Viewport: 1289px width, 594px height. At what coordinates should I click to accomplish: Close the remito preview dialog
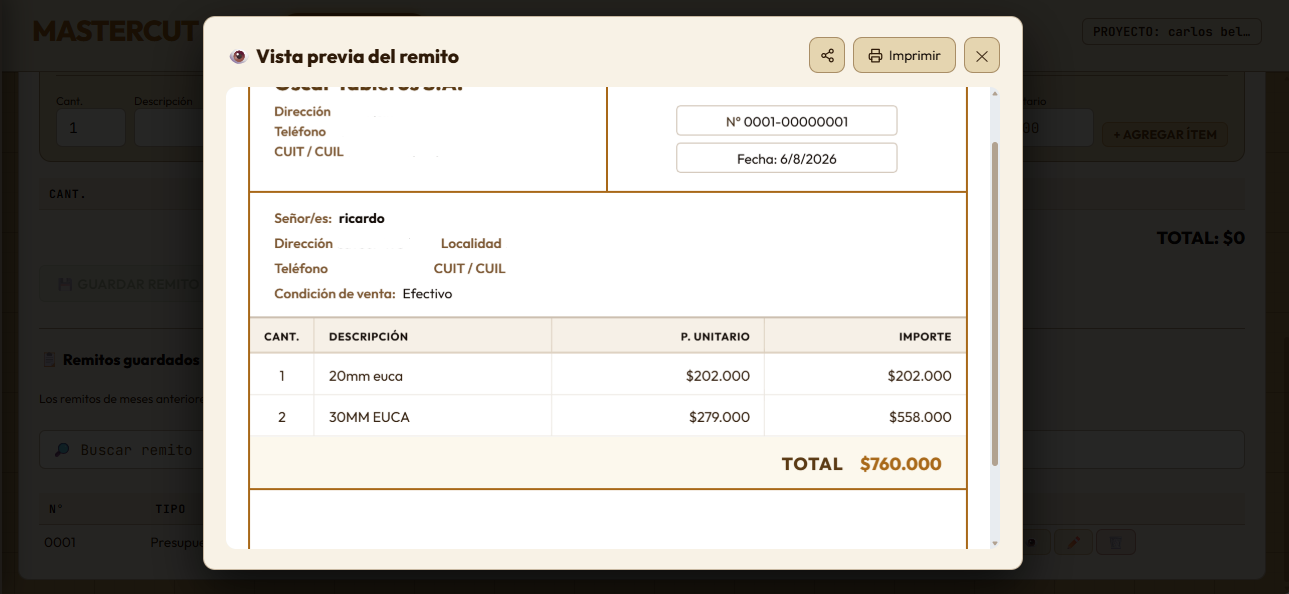[982, 55]
